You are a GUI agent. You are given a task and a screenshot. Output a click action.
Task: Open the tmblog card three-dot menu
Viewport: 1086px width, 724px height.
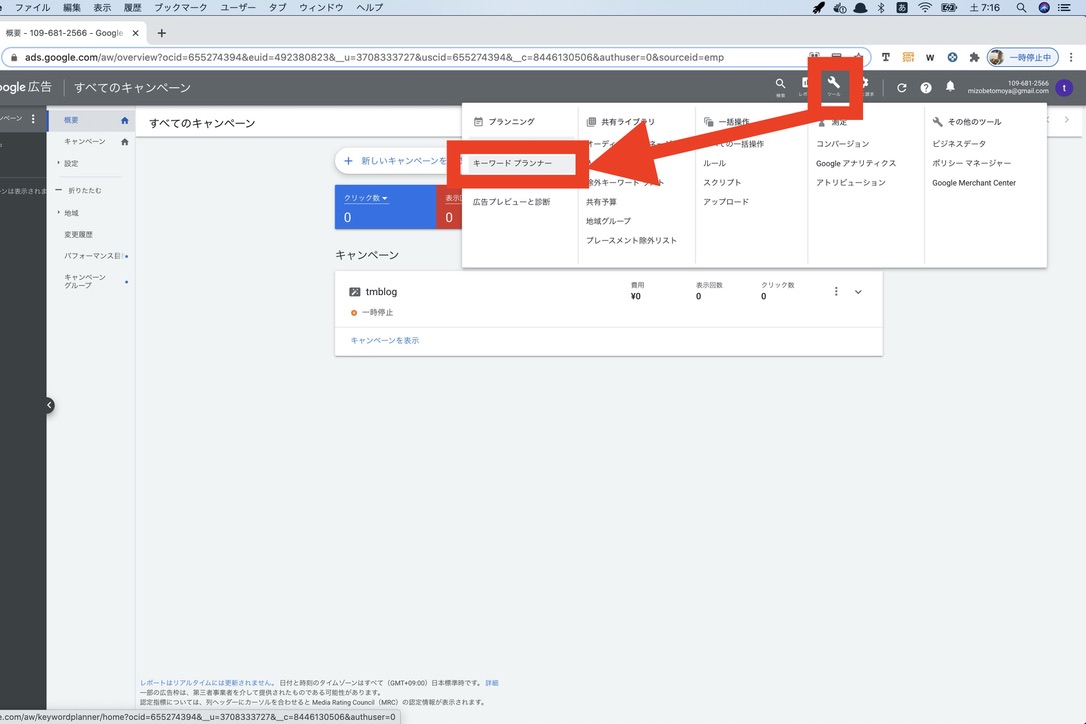click(x=836, y=292)
